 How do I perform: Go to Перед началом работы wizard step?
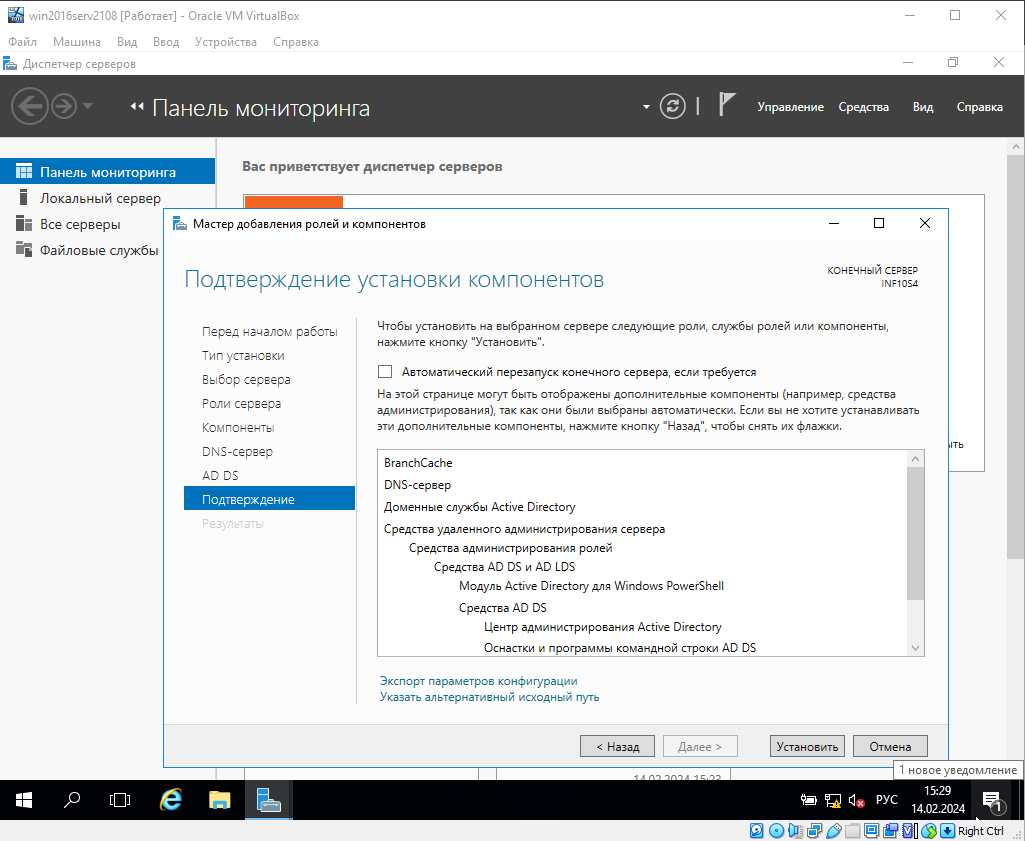pos(269,331)
